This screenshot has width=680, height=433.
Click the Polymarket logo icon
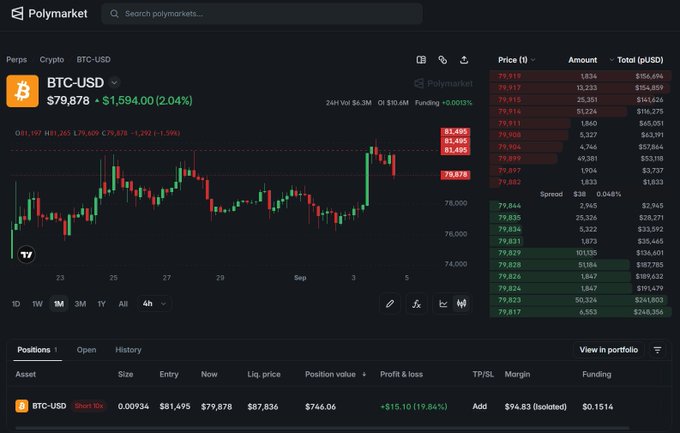coord(17,13)
